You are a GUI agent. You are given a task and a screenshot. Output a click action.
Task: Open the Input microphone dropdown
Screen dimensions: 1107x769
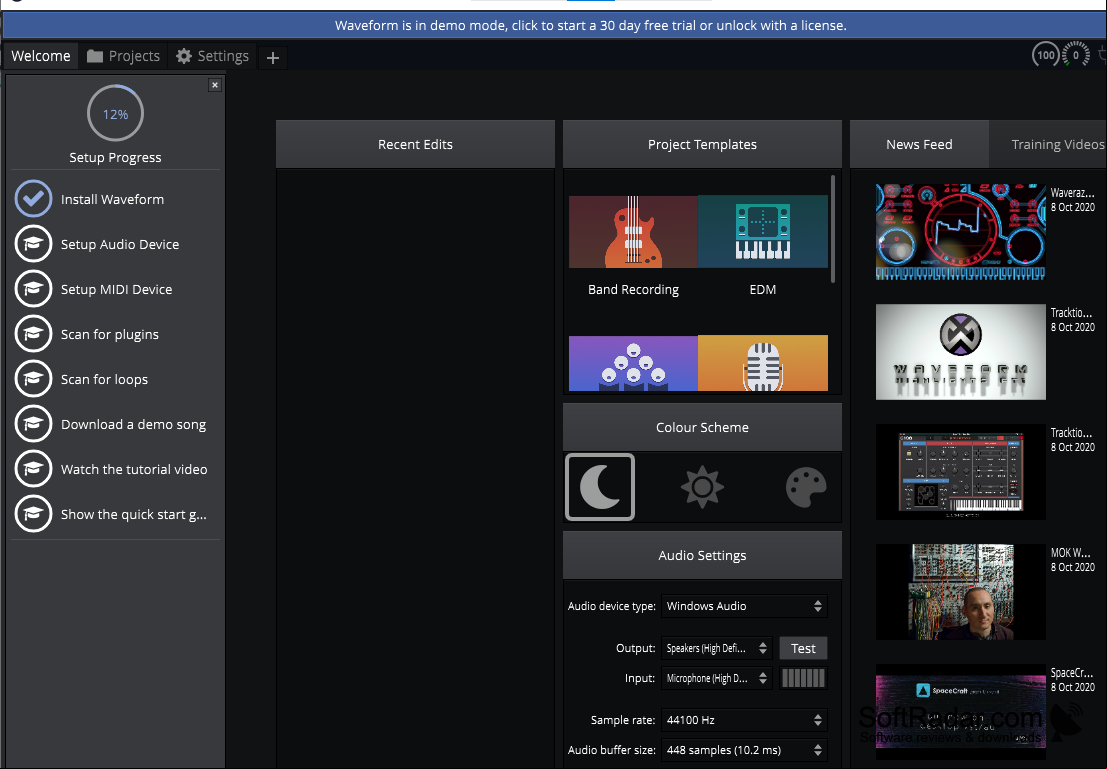pos(717,678)
